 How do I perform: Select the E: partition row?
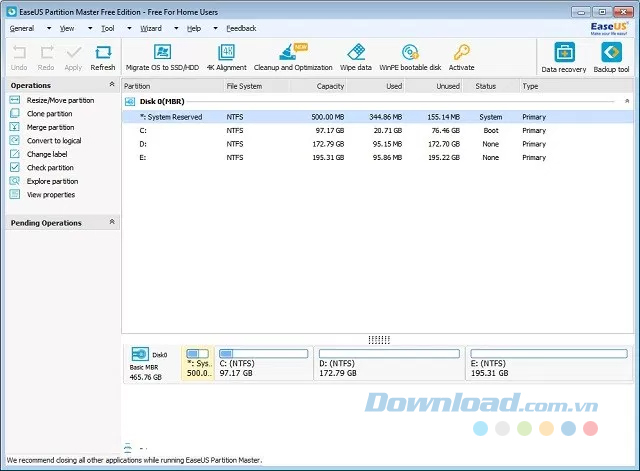378,158
